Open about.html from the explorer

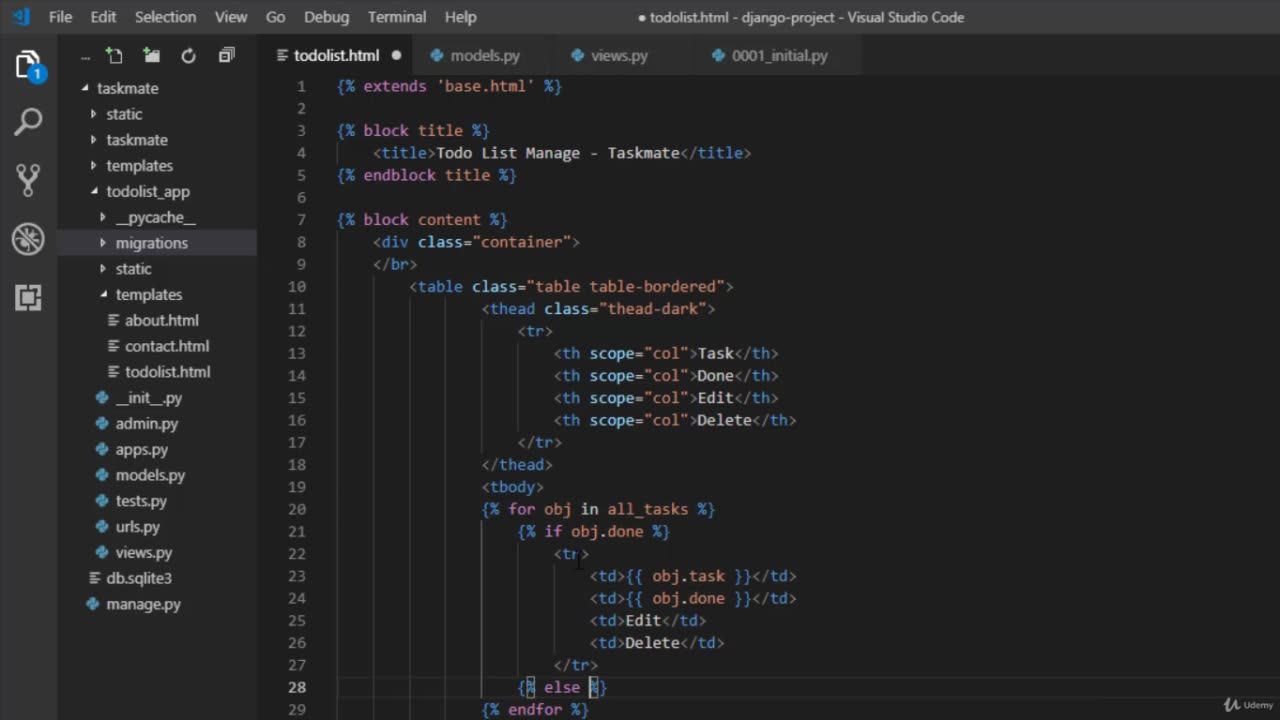[x=162, y=320]
